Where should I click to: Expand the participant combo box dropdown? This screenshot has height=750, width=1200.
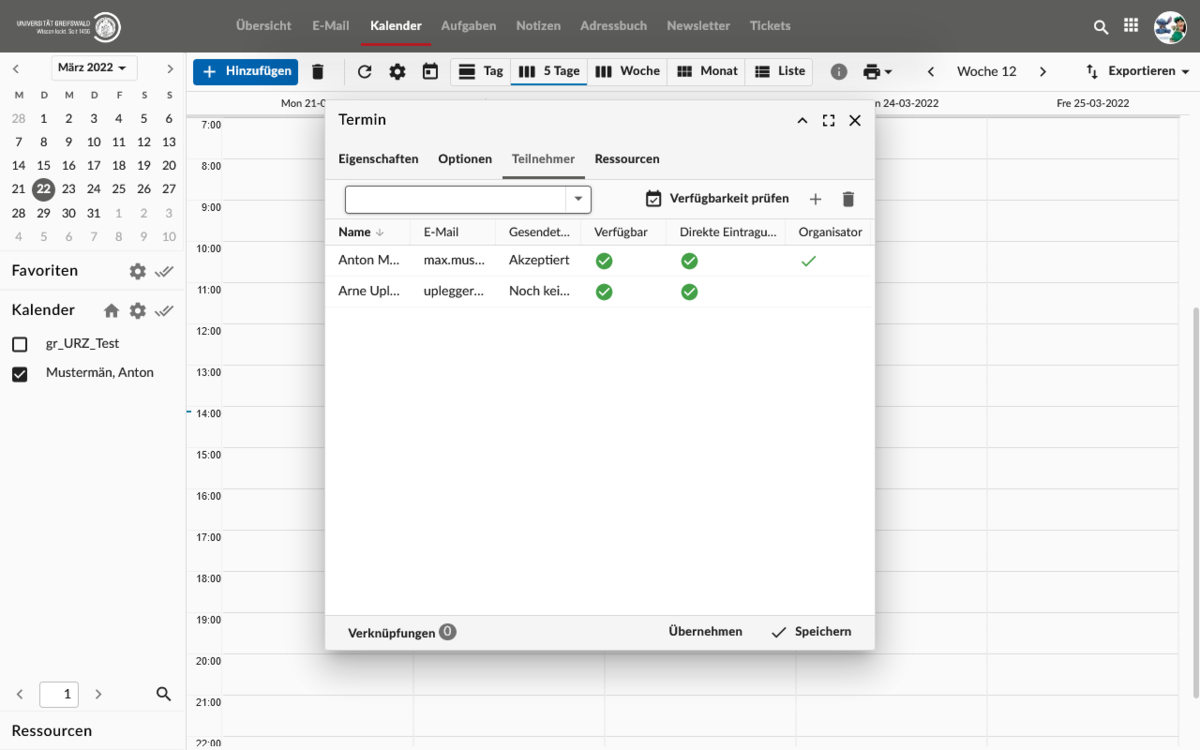point(578,199)
